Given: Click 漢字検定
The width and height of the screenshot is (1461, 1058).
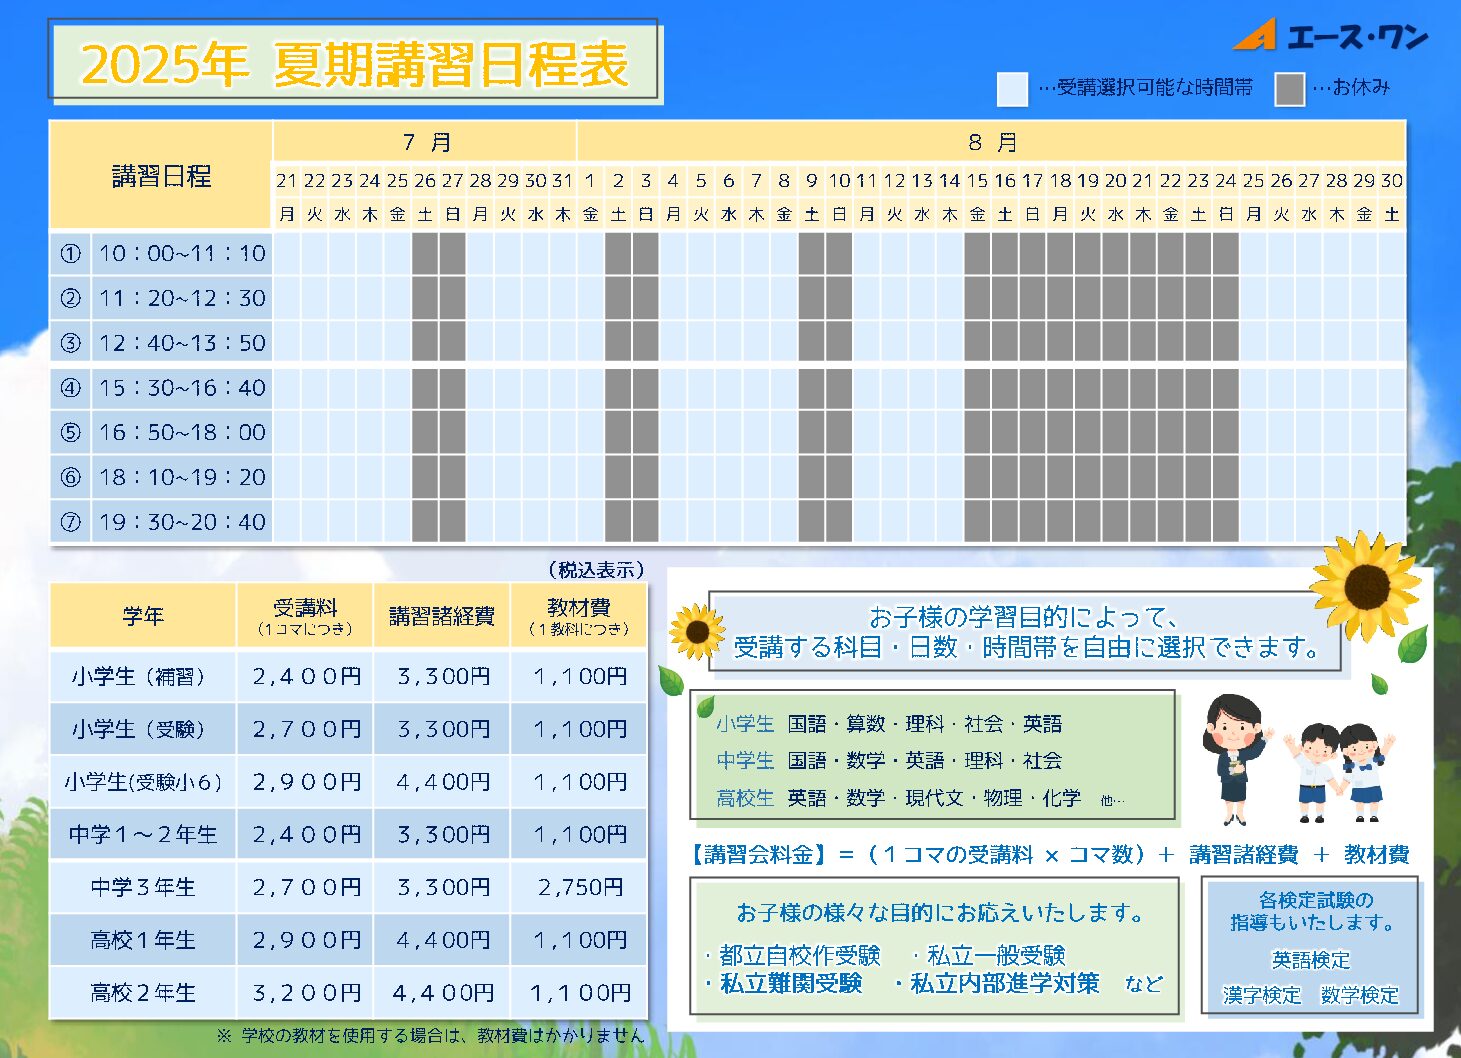Looking at the screenshot, I should [x=1261, y=995].
